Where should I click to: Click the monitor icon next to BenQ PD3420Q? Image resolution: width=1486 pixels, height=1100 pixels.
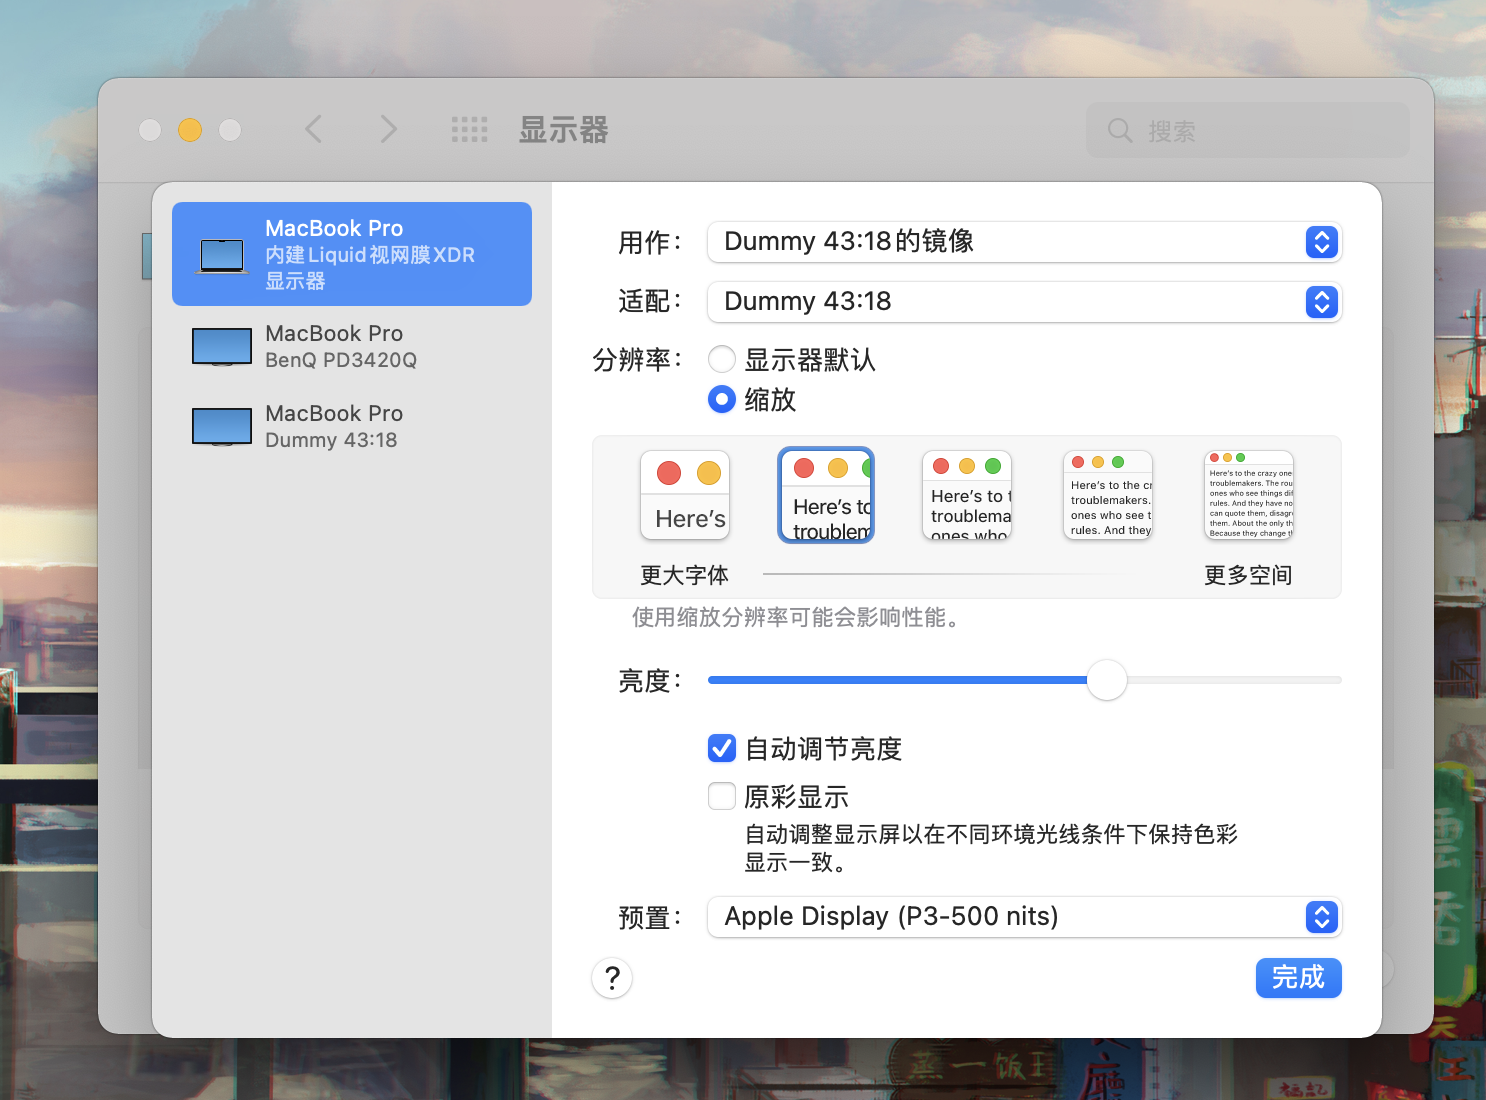click(x=222, y=347)
